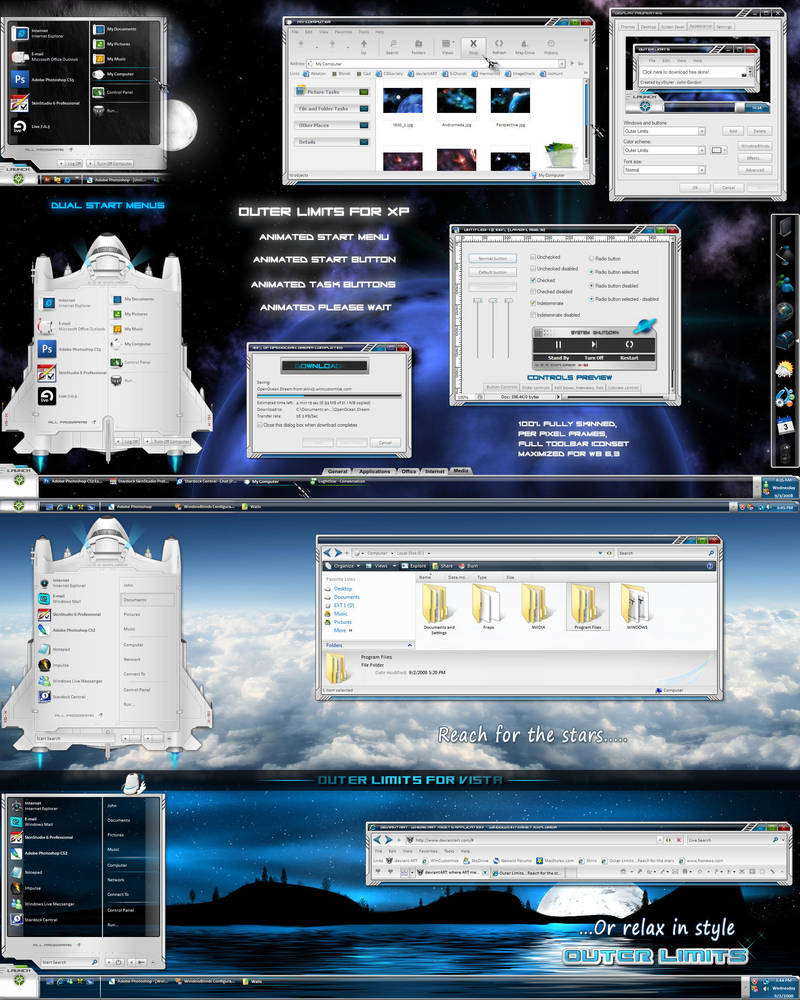Click the Back arrow in Vista Explorer window
The height and width of the screenshot is (1000, 800).
click(x=328, y=553)
